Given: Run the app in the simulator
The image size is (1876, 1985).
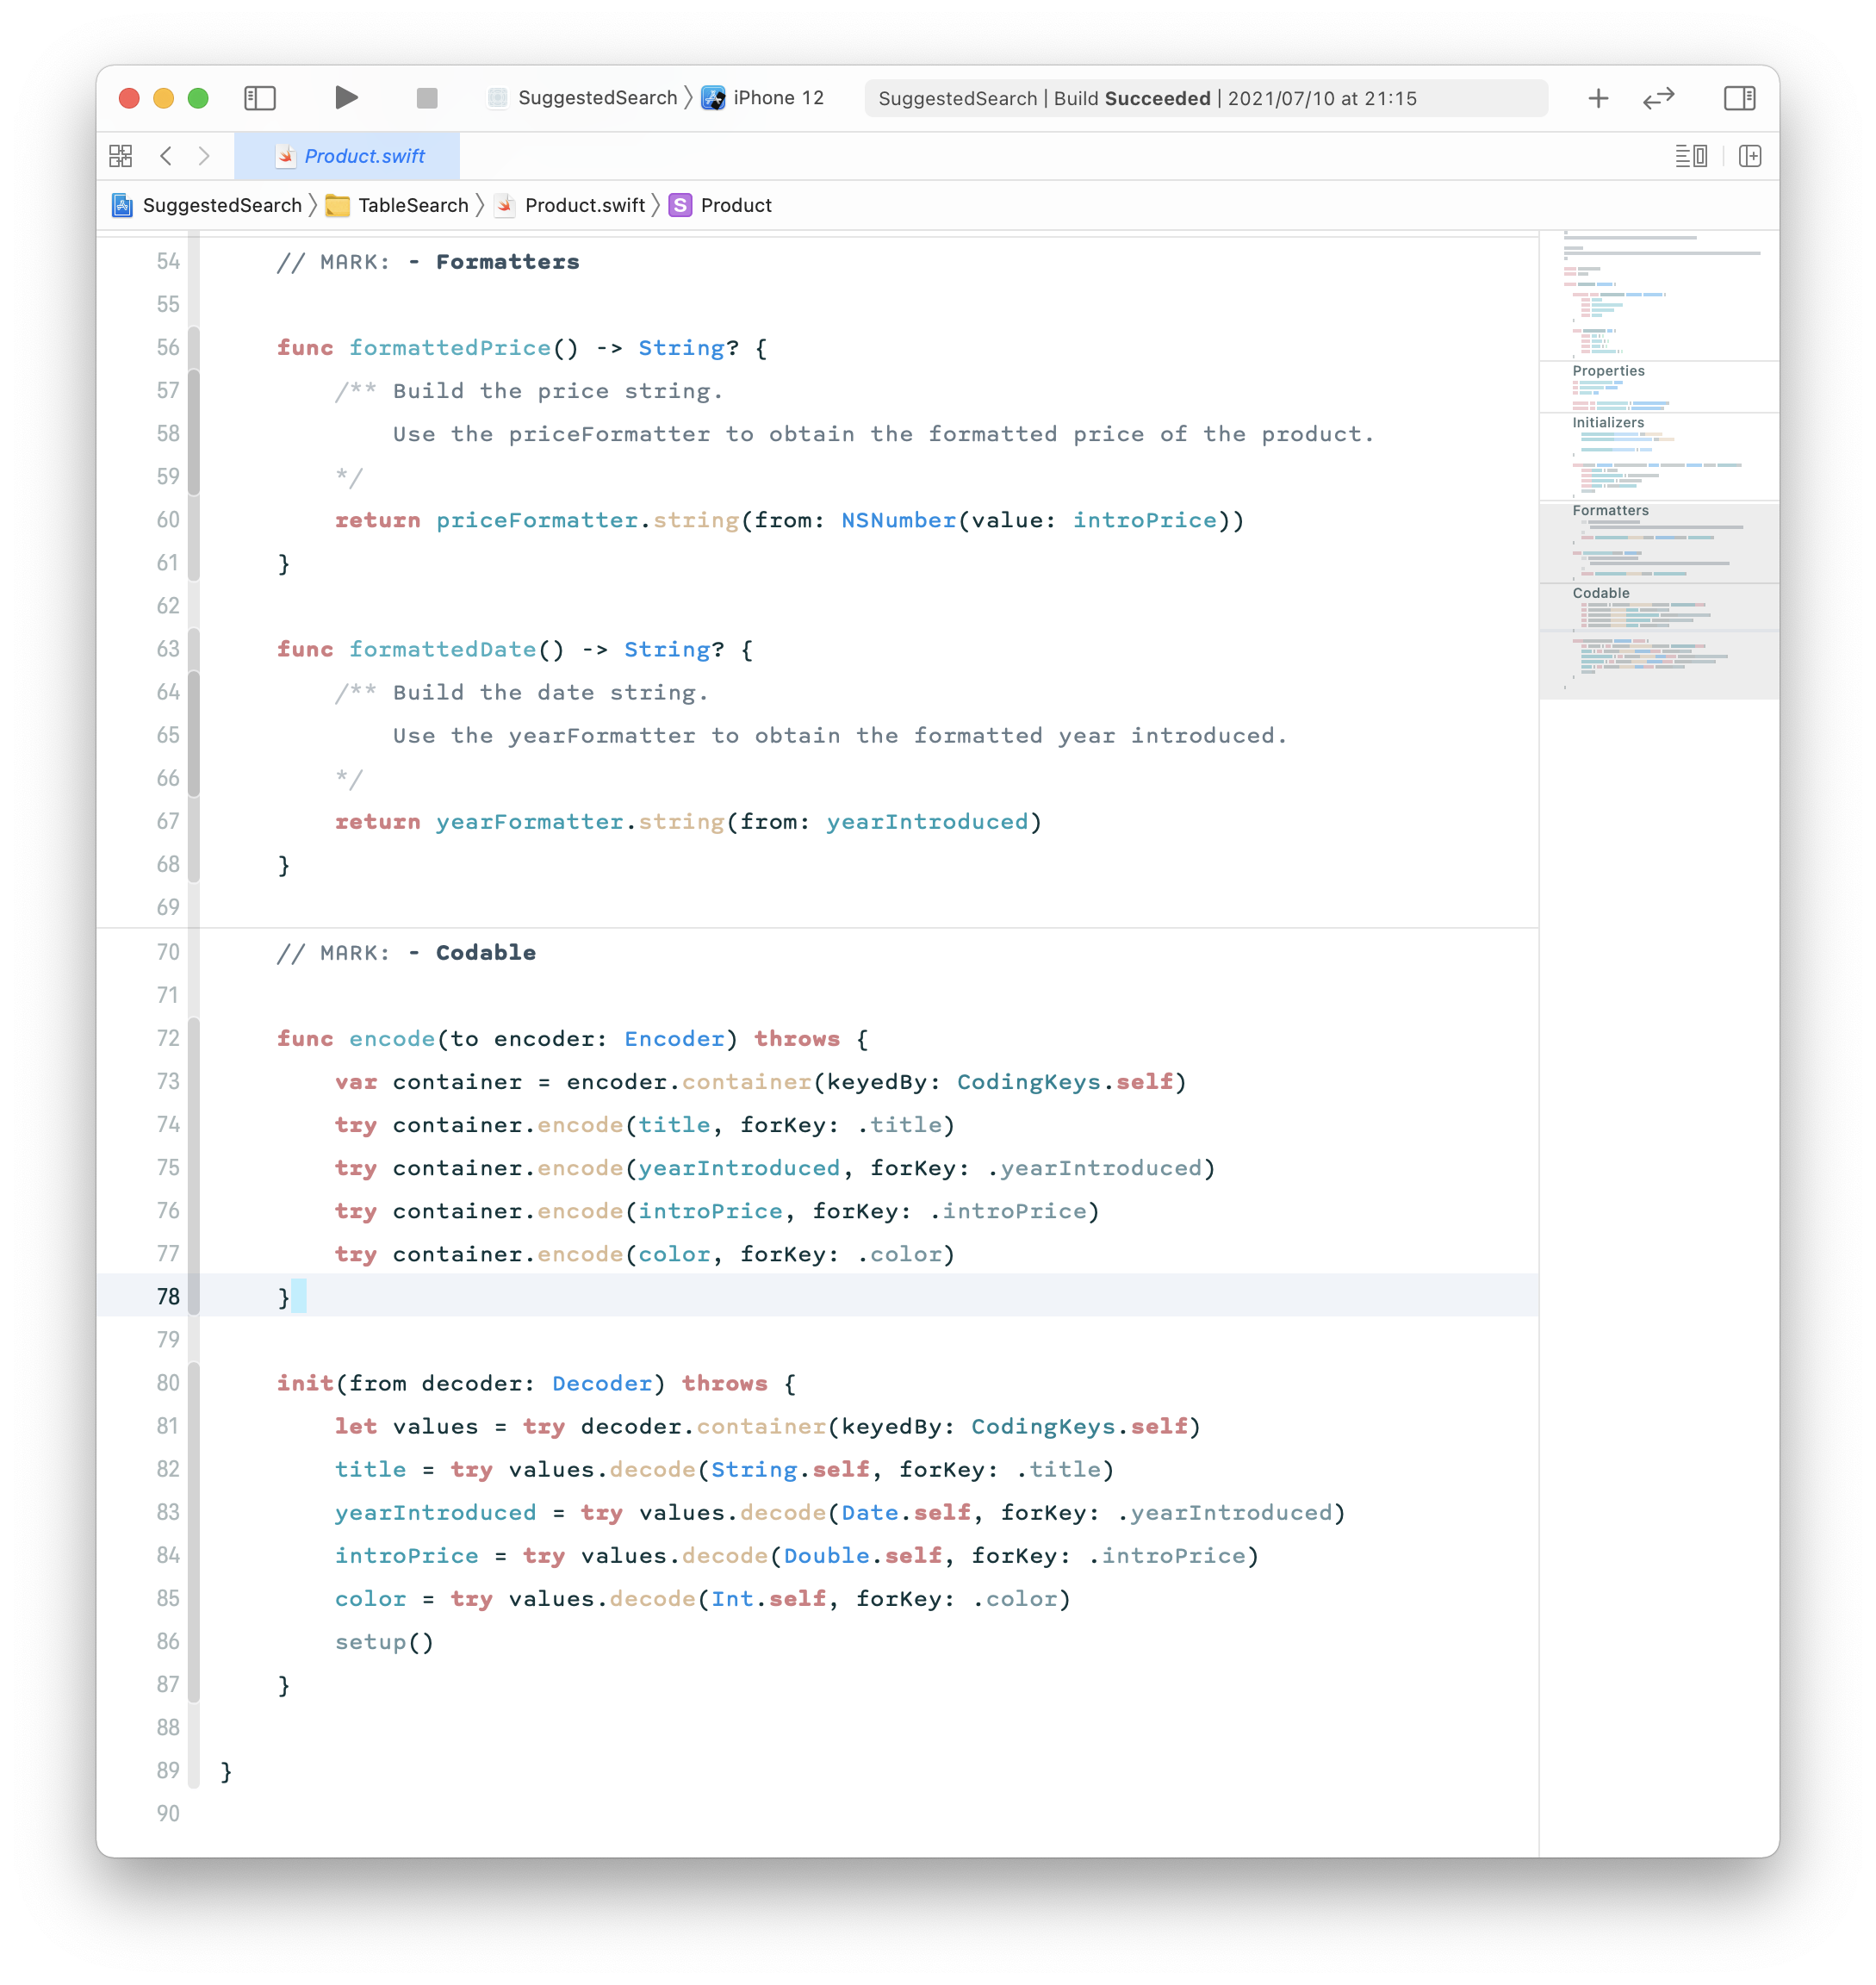Looking at the screenshot, I should pyautogui.click(x=346, y=98).
